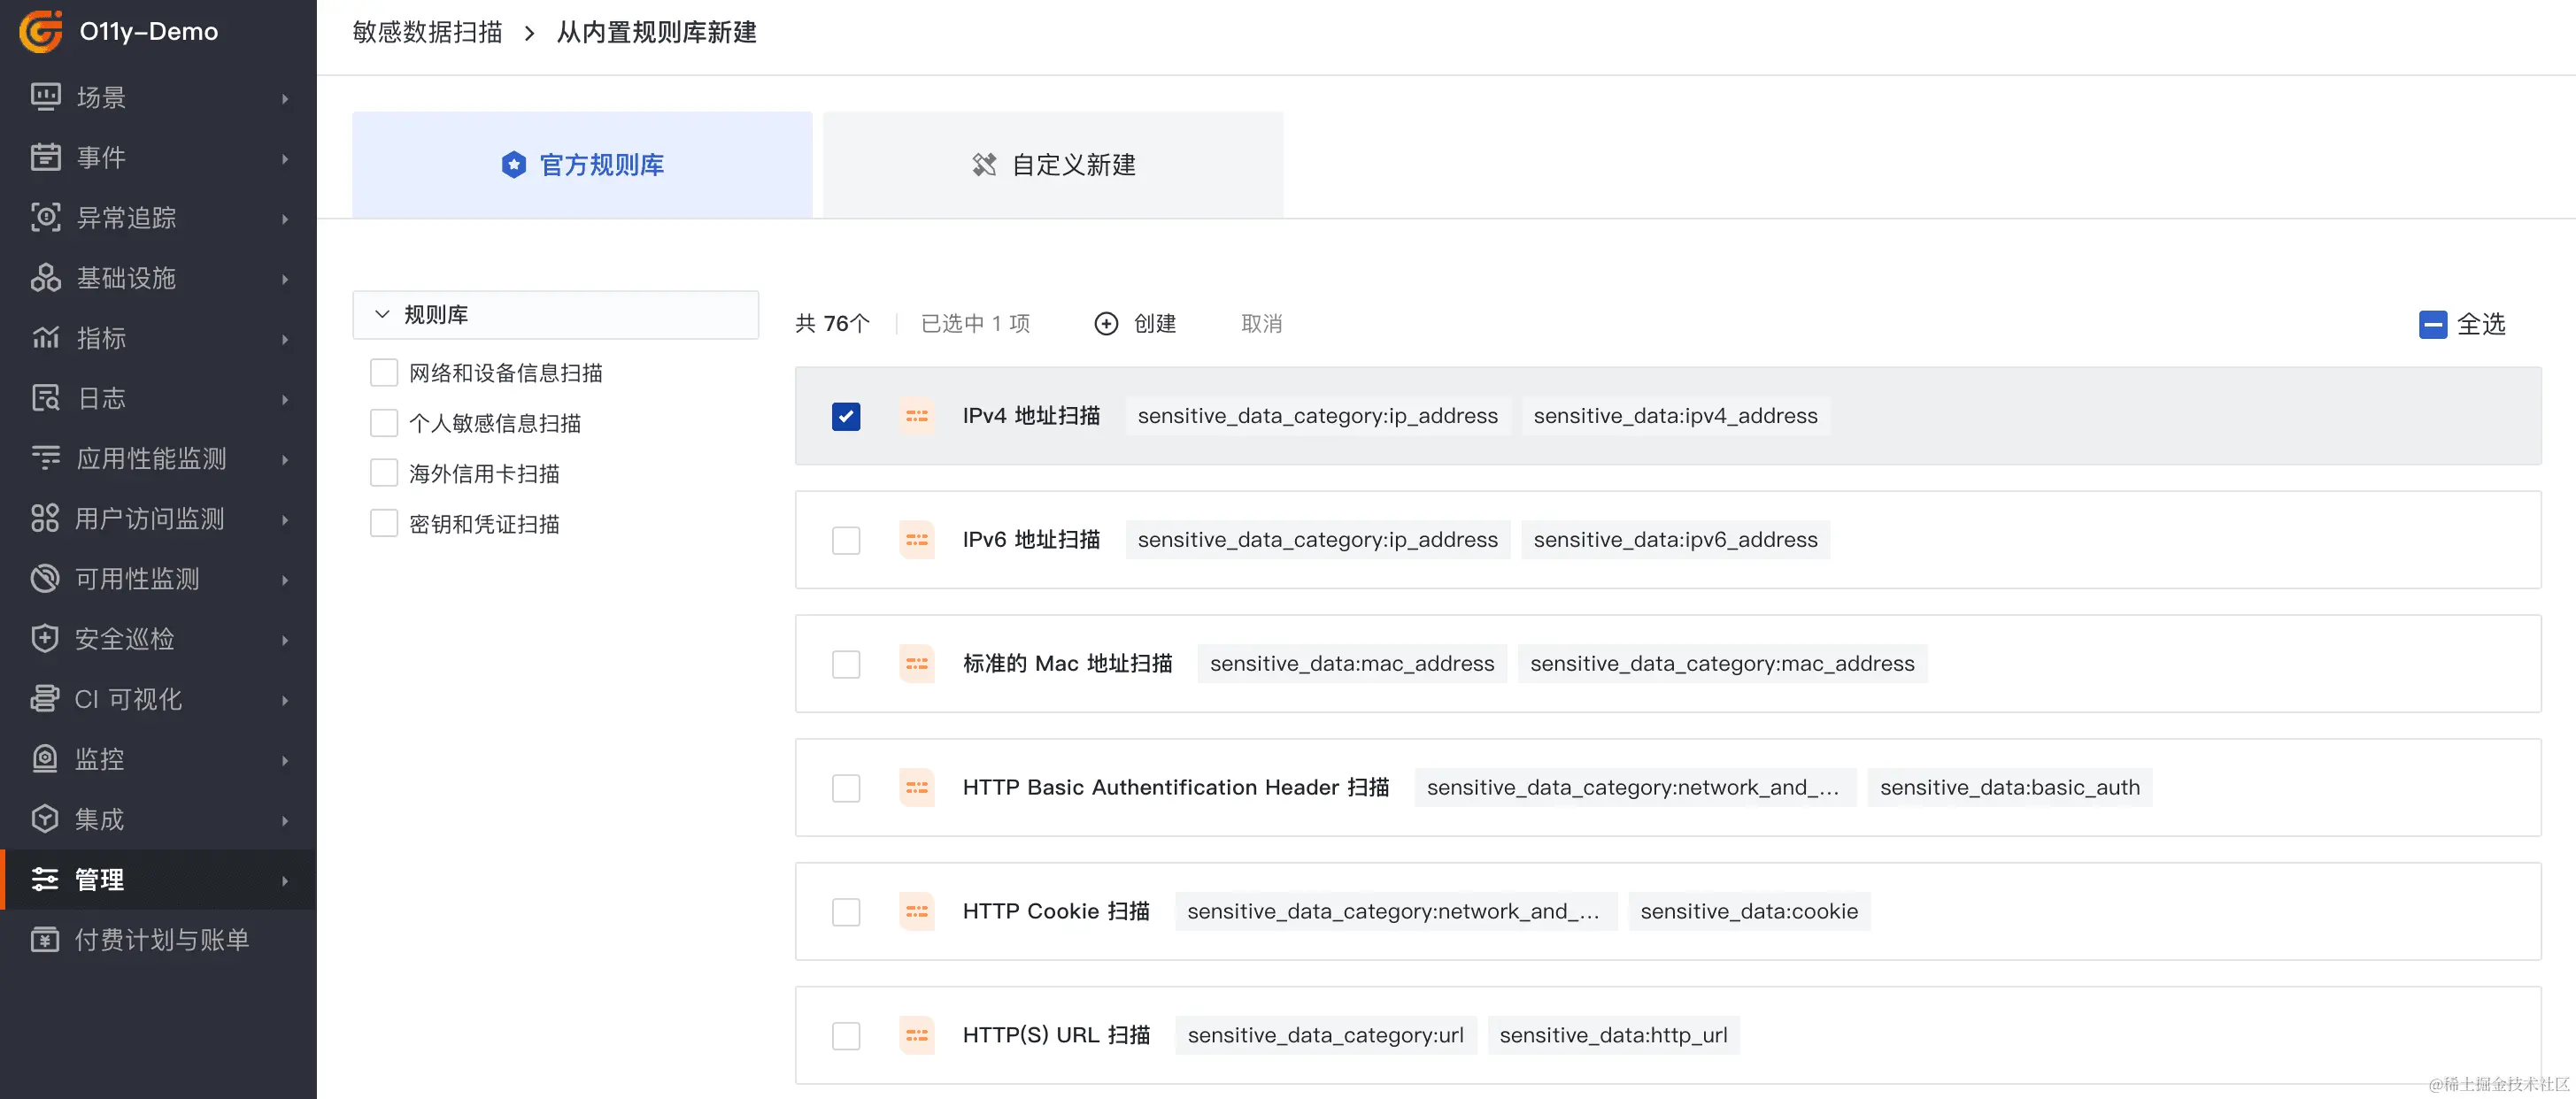Collapse the 规则库 filter section

pyautogui.click(x=382, y=314)
